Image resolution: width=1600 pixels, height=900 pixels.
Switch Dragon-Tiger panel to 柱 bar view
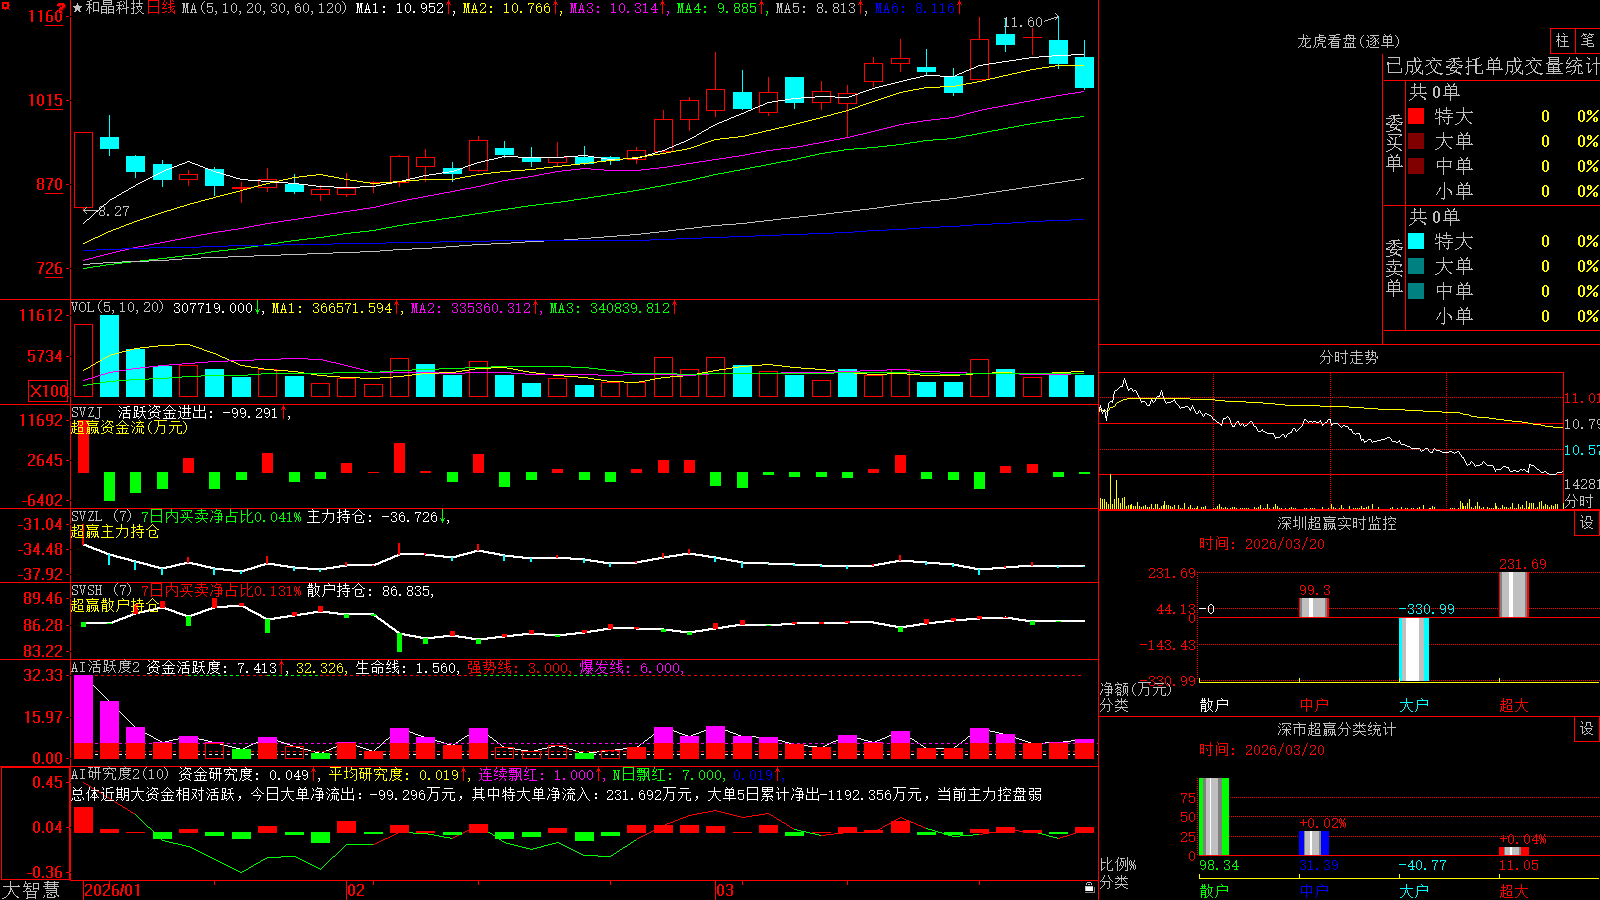click(1562, 40)
